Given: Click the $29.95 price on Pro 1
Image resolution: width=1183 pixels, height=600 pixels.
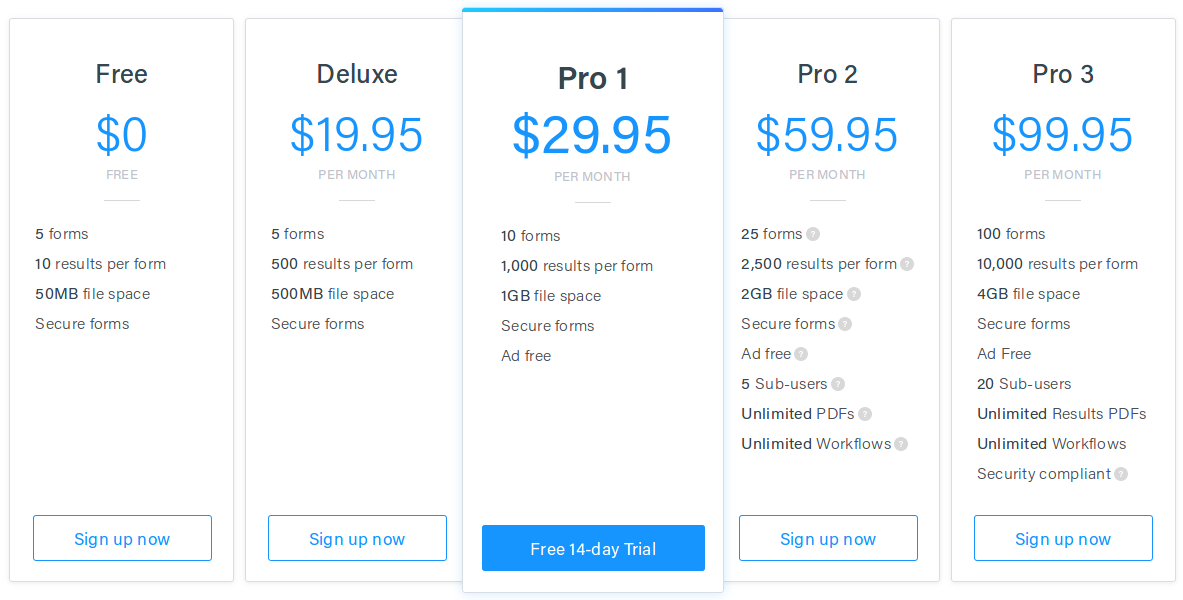Looking at the screenshot, I should point(593,133).
